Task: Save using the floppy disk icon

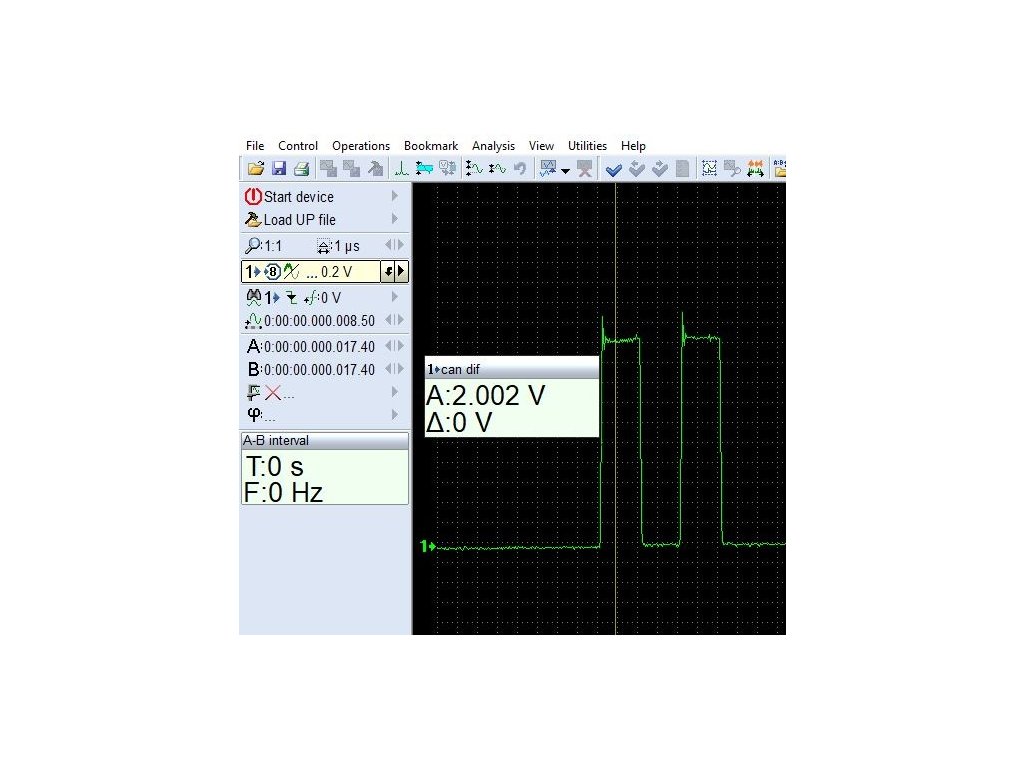Action: pos(279,168)
